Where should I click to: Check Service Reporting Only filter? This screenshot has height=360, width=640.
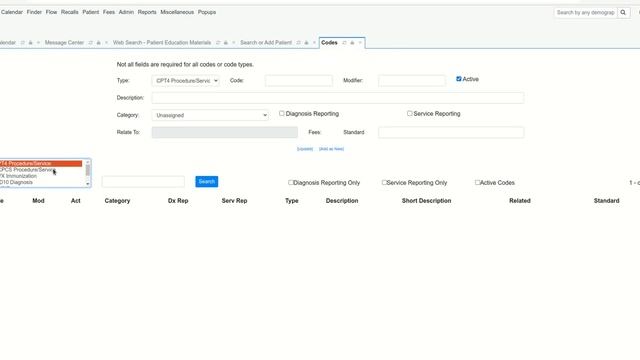tap(384, 182)
